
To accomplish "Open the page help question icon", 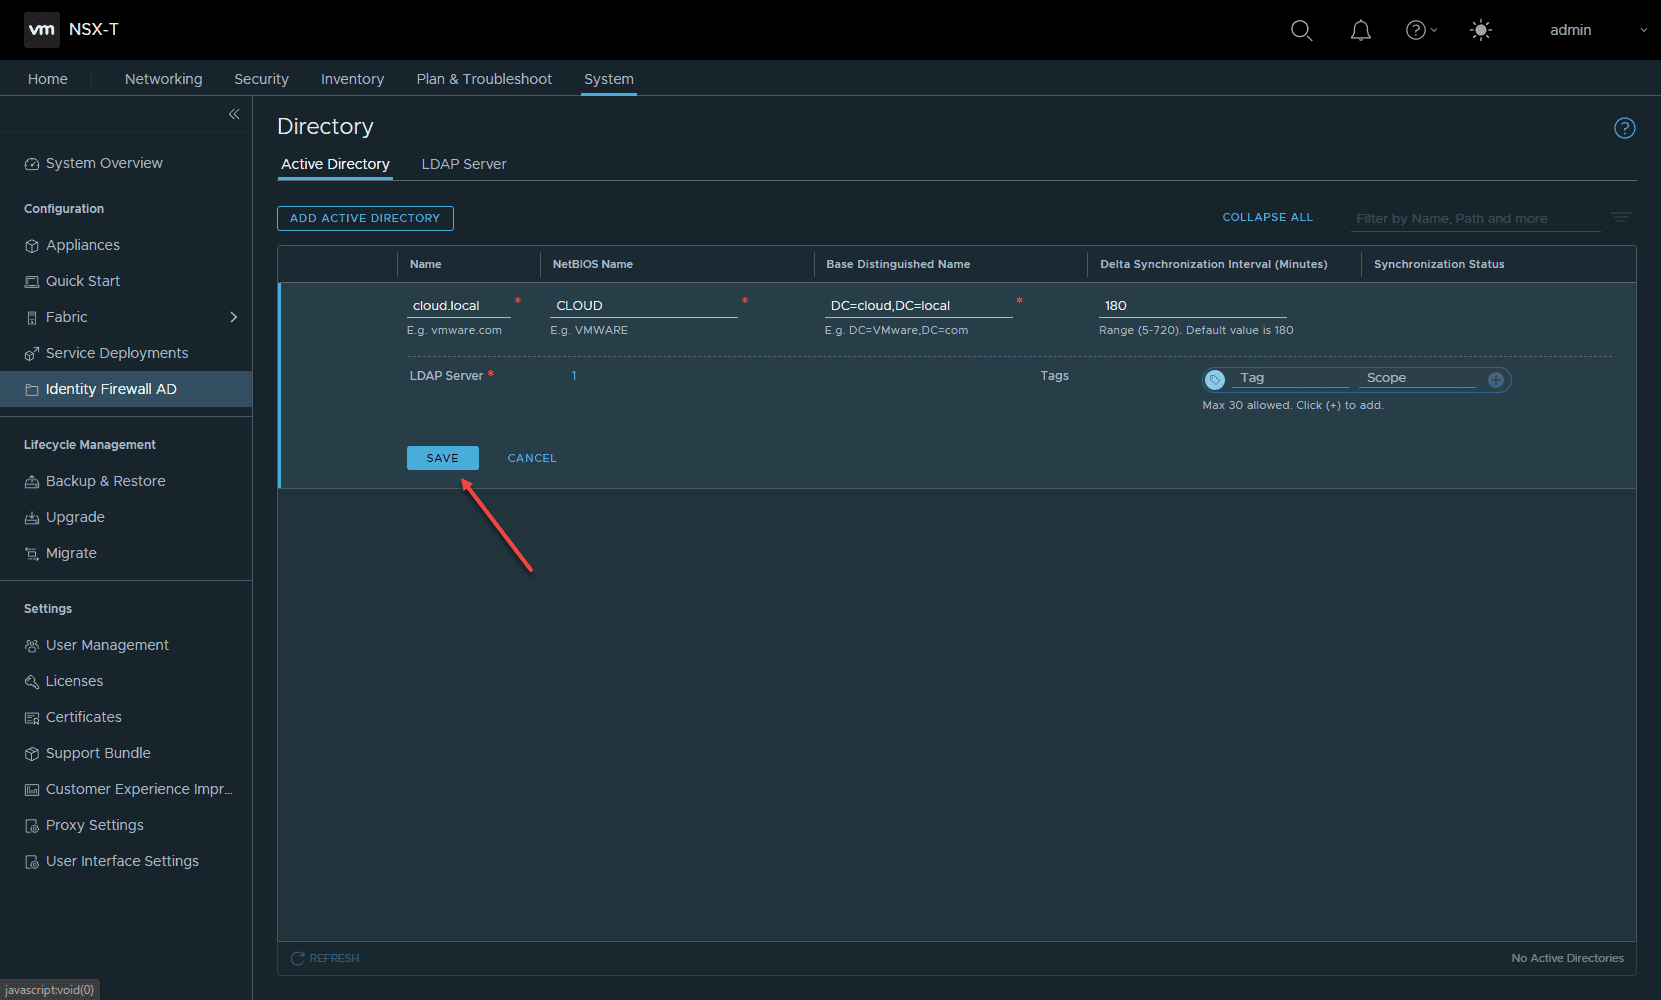I will [x=1624, y=128].
